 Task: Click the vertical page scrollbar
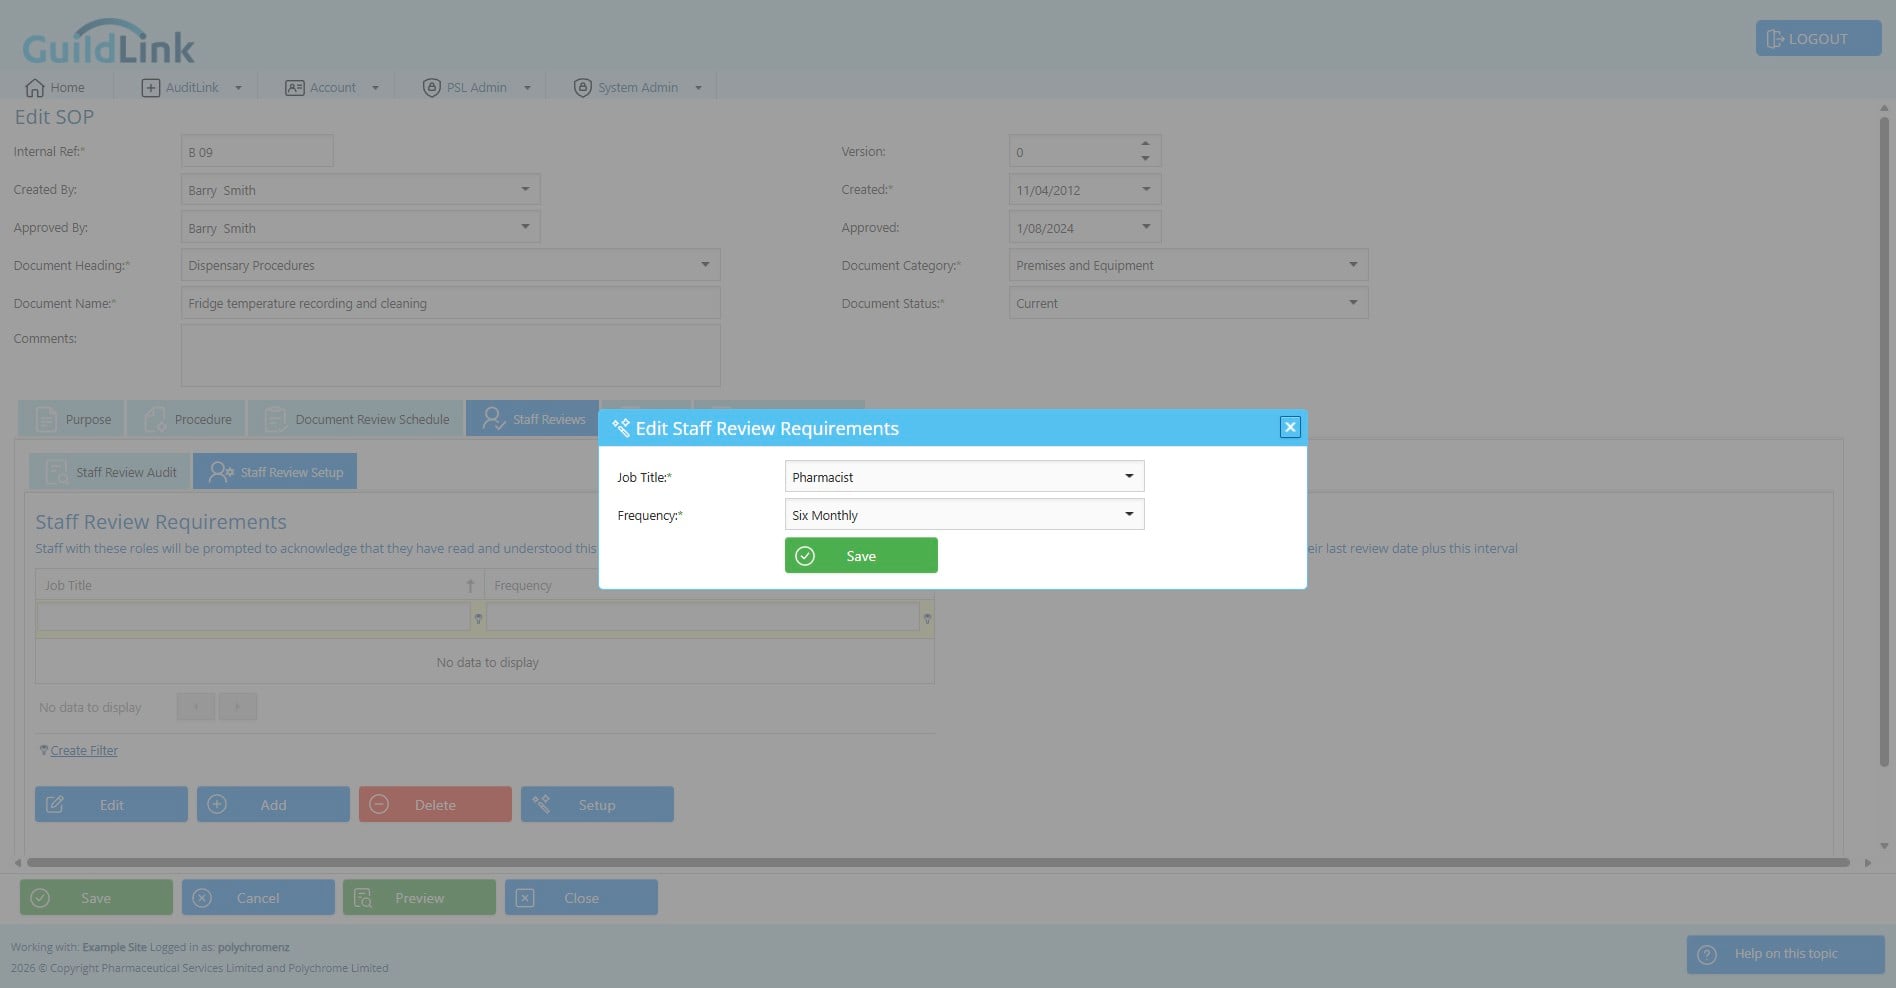[1884, 440]
